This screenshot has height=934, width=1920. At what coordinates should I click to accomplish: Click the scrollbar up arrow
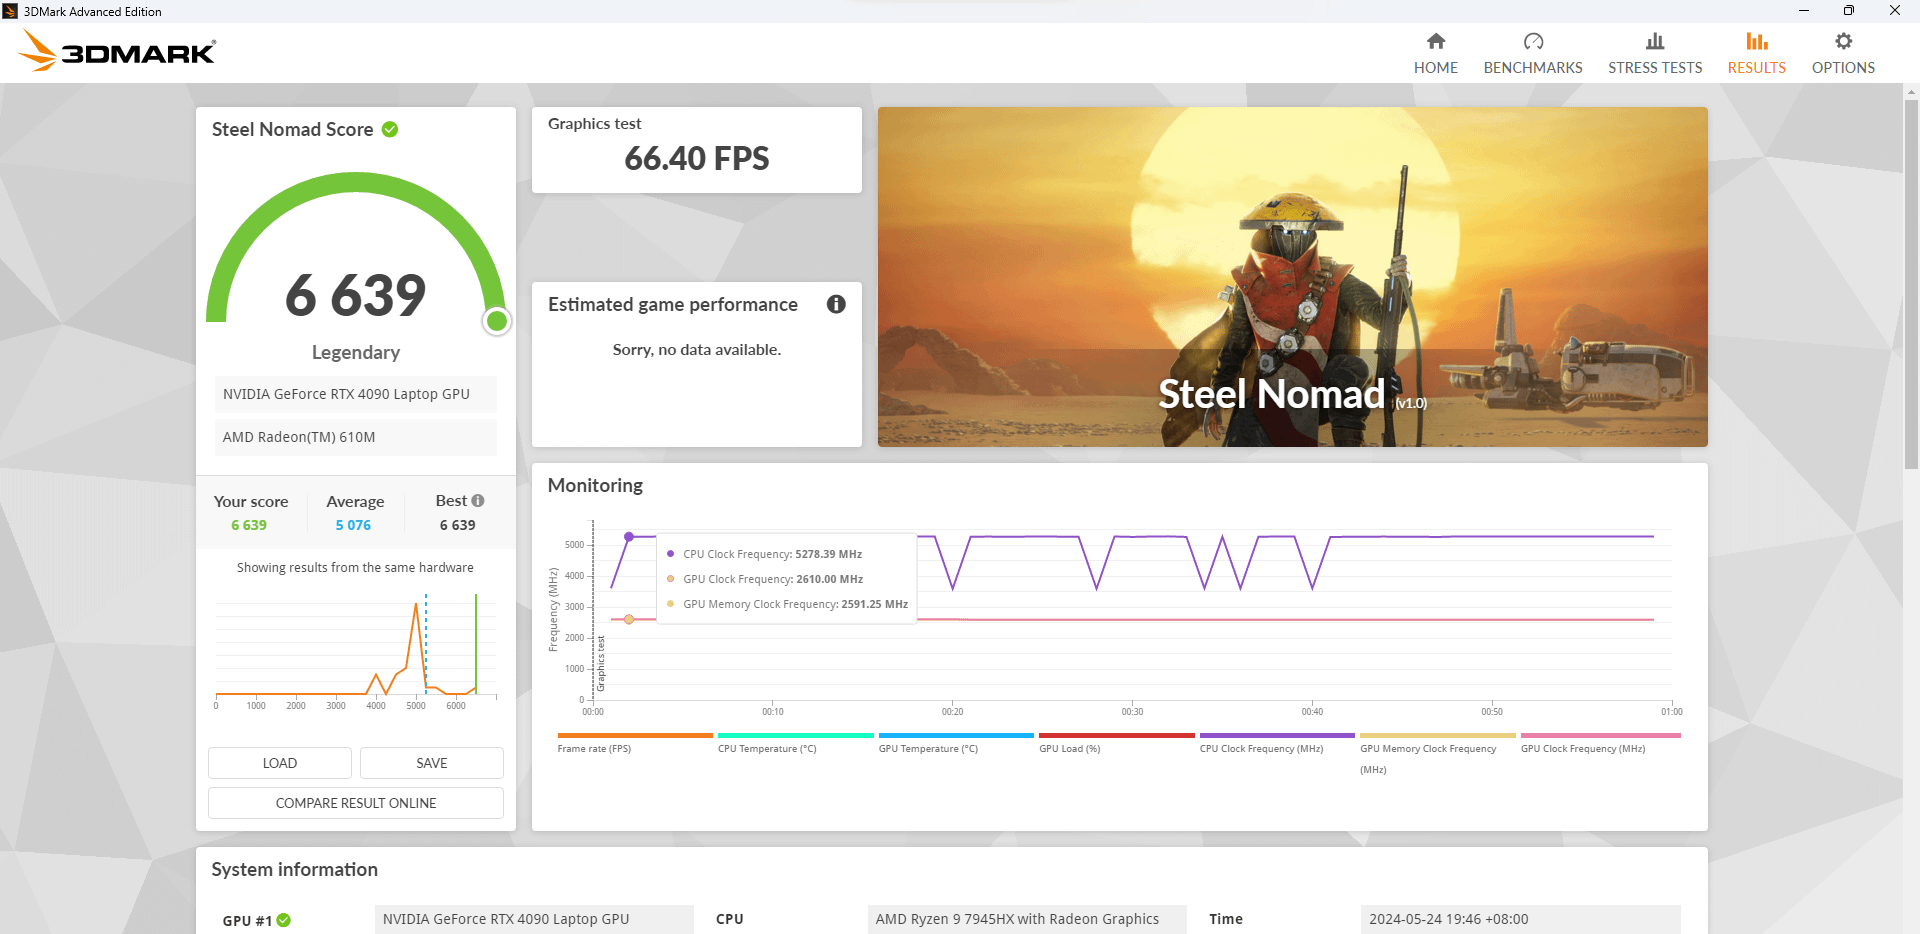(x=1911, y=92)
